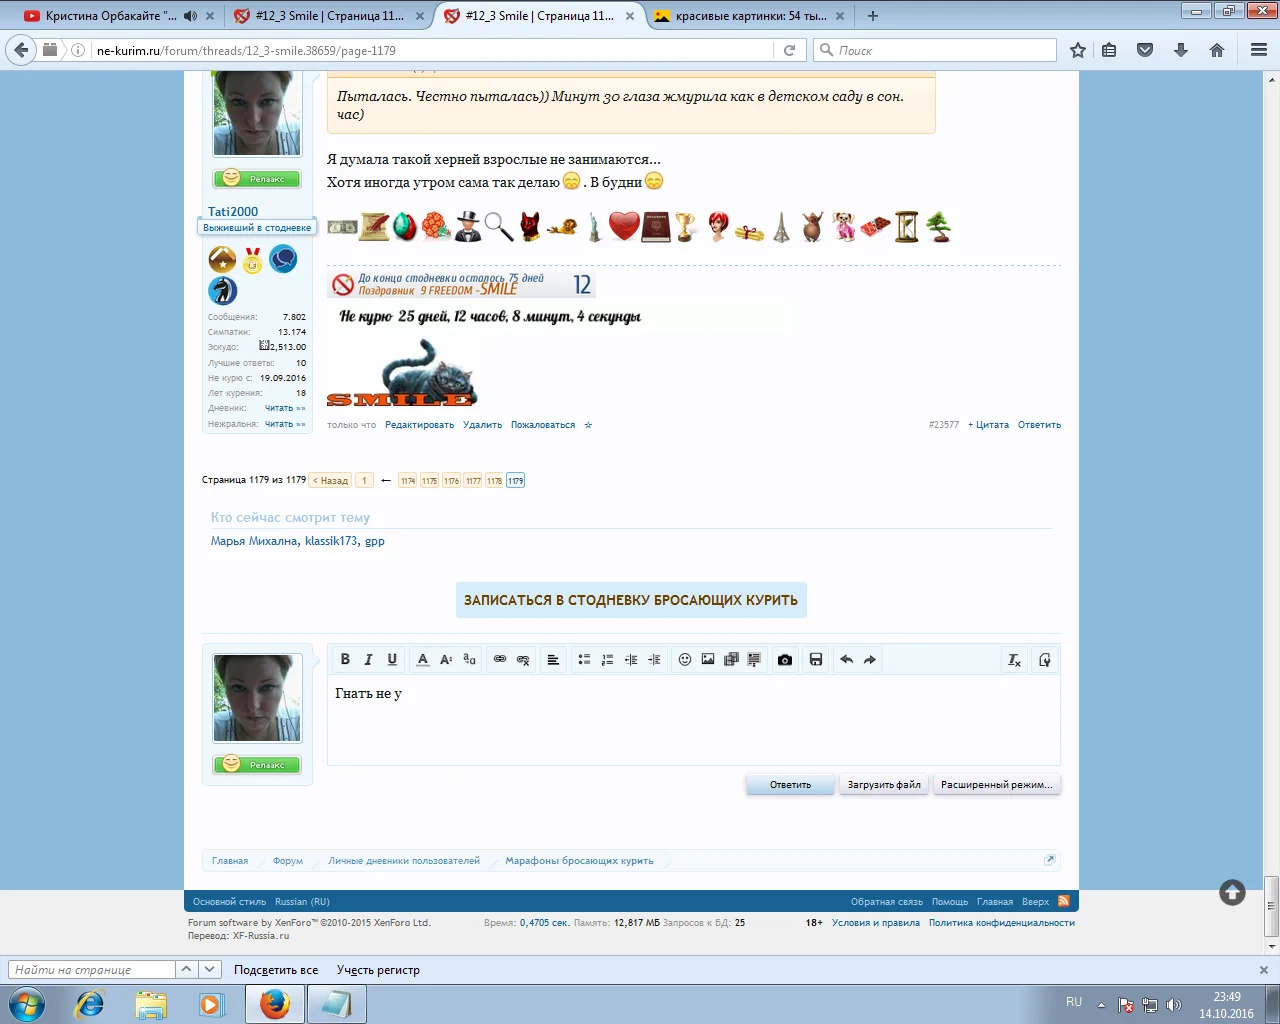Image resolution: width=1280 pixels, height=1024 pixels.
Task: Remove link with the unlink icon
Action: click(x=523, y=660)
